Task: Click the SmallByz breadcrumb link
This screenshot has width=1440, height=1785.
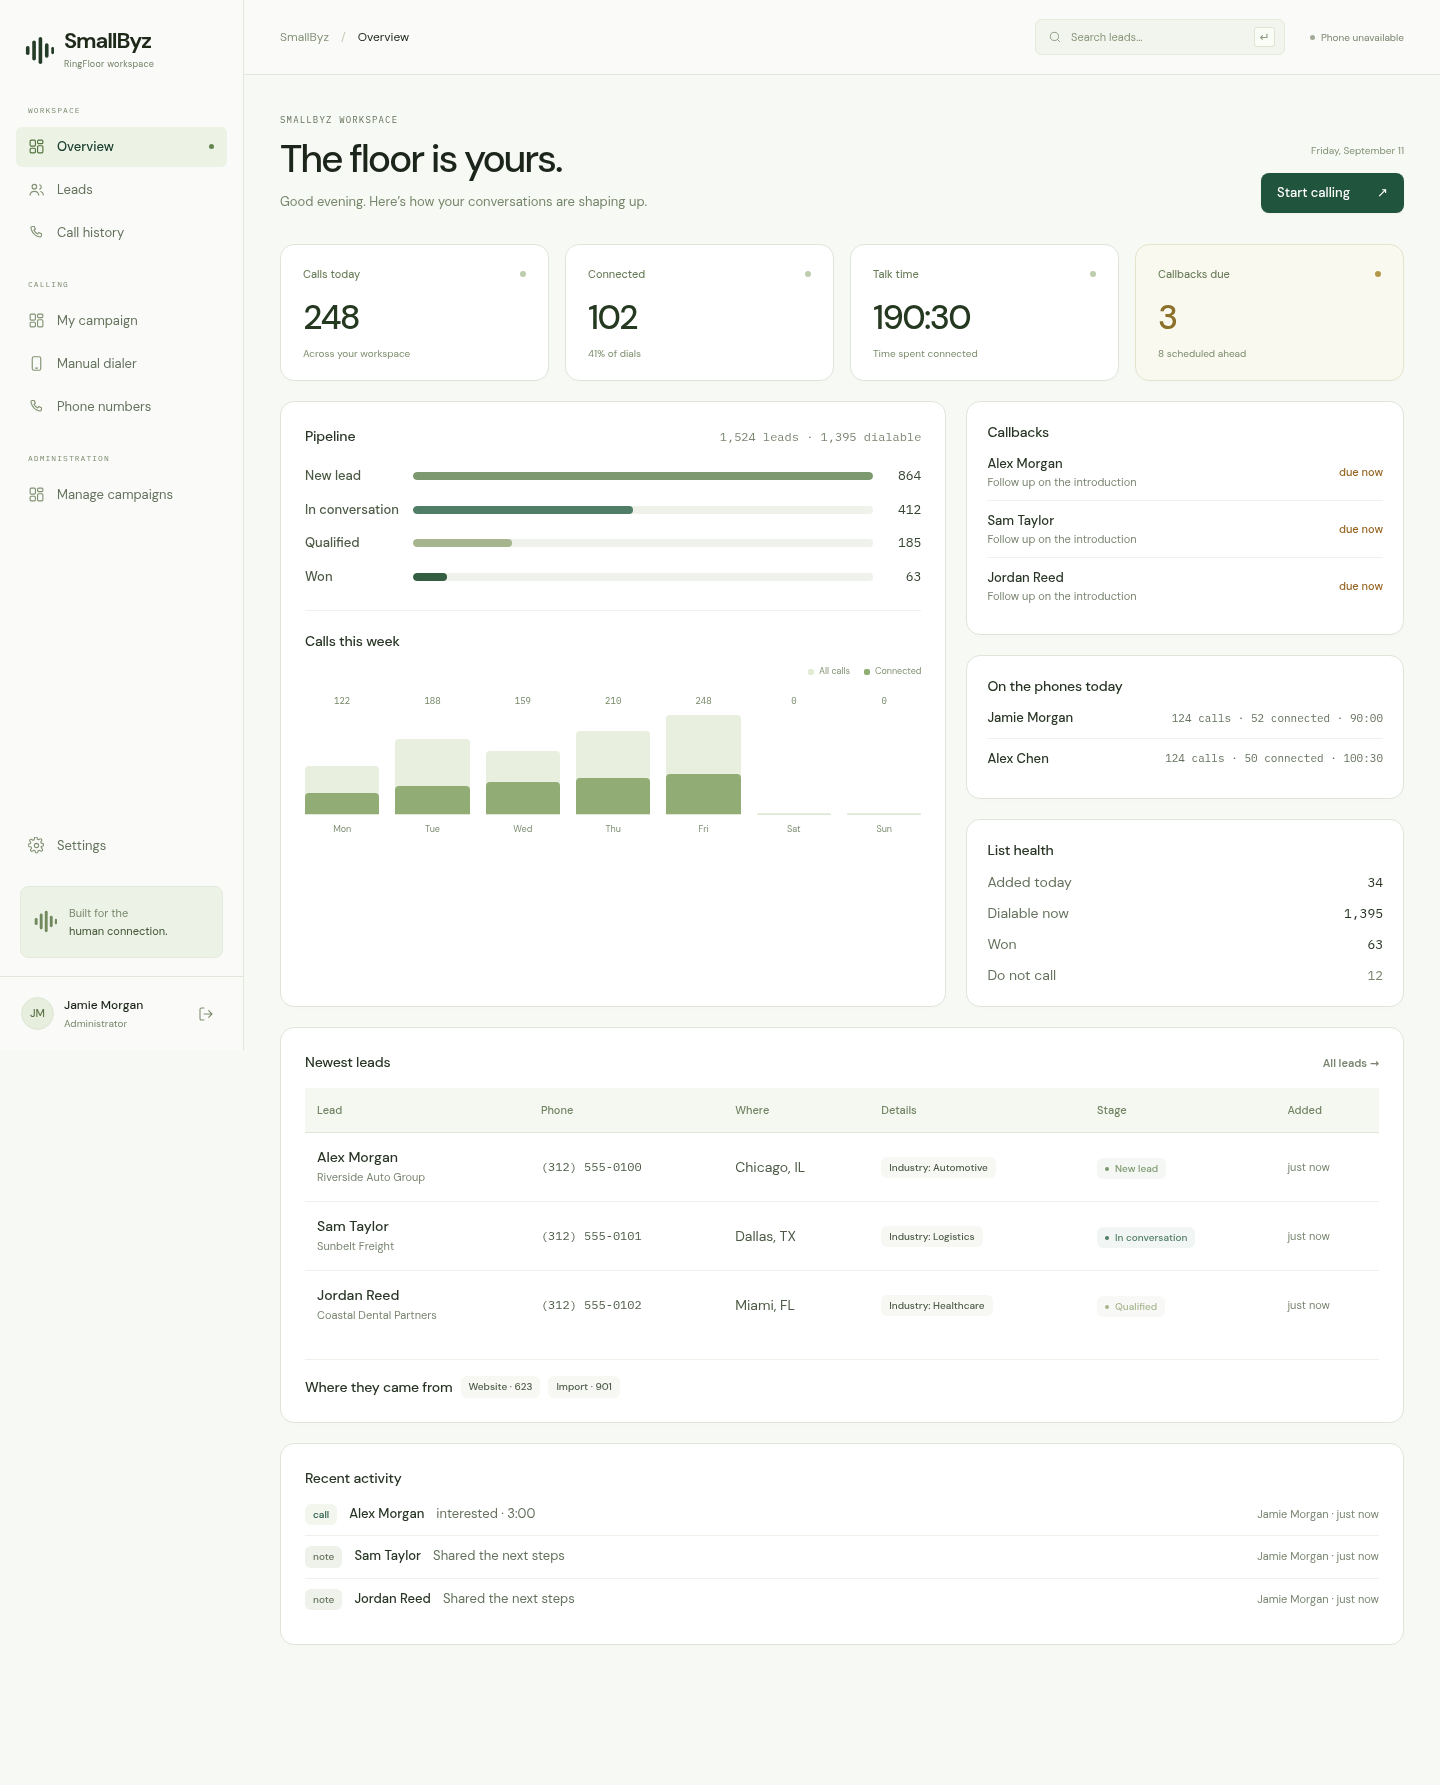Action: coord(304,38)
